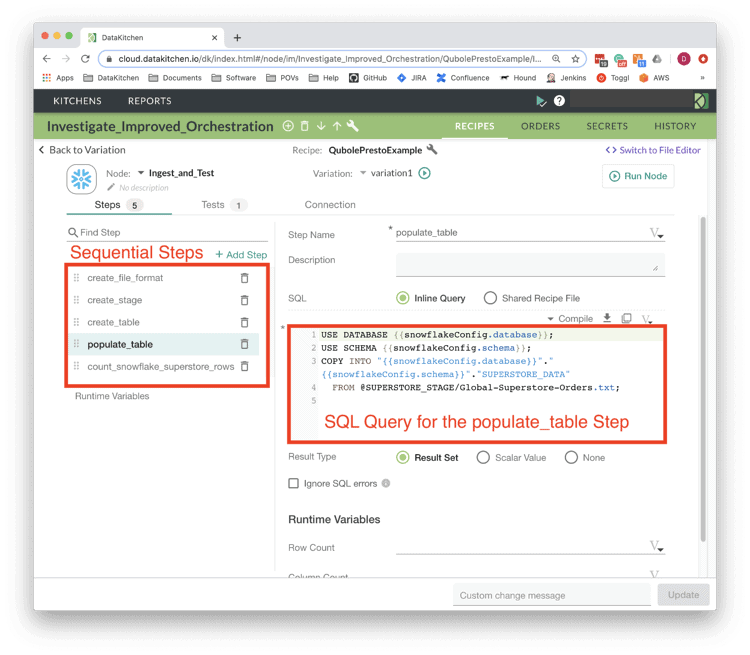Open help via the question mark icon
The height and width of the screenshot is (655, 750).
coord(559,101)
